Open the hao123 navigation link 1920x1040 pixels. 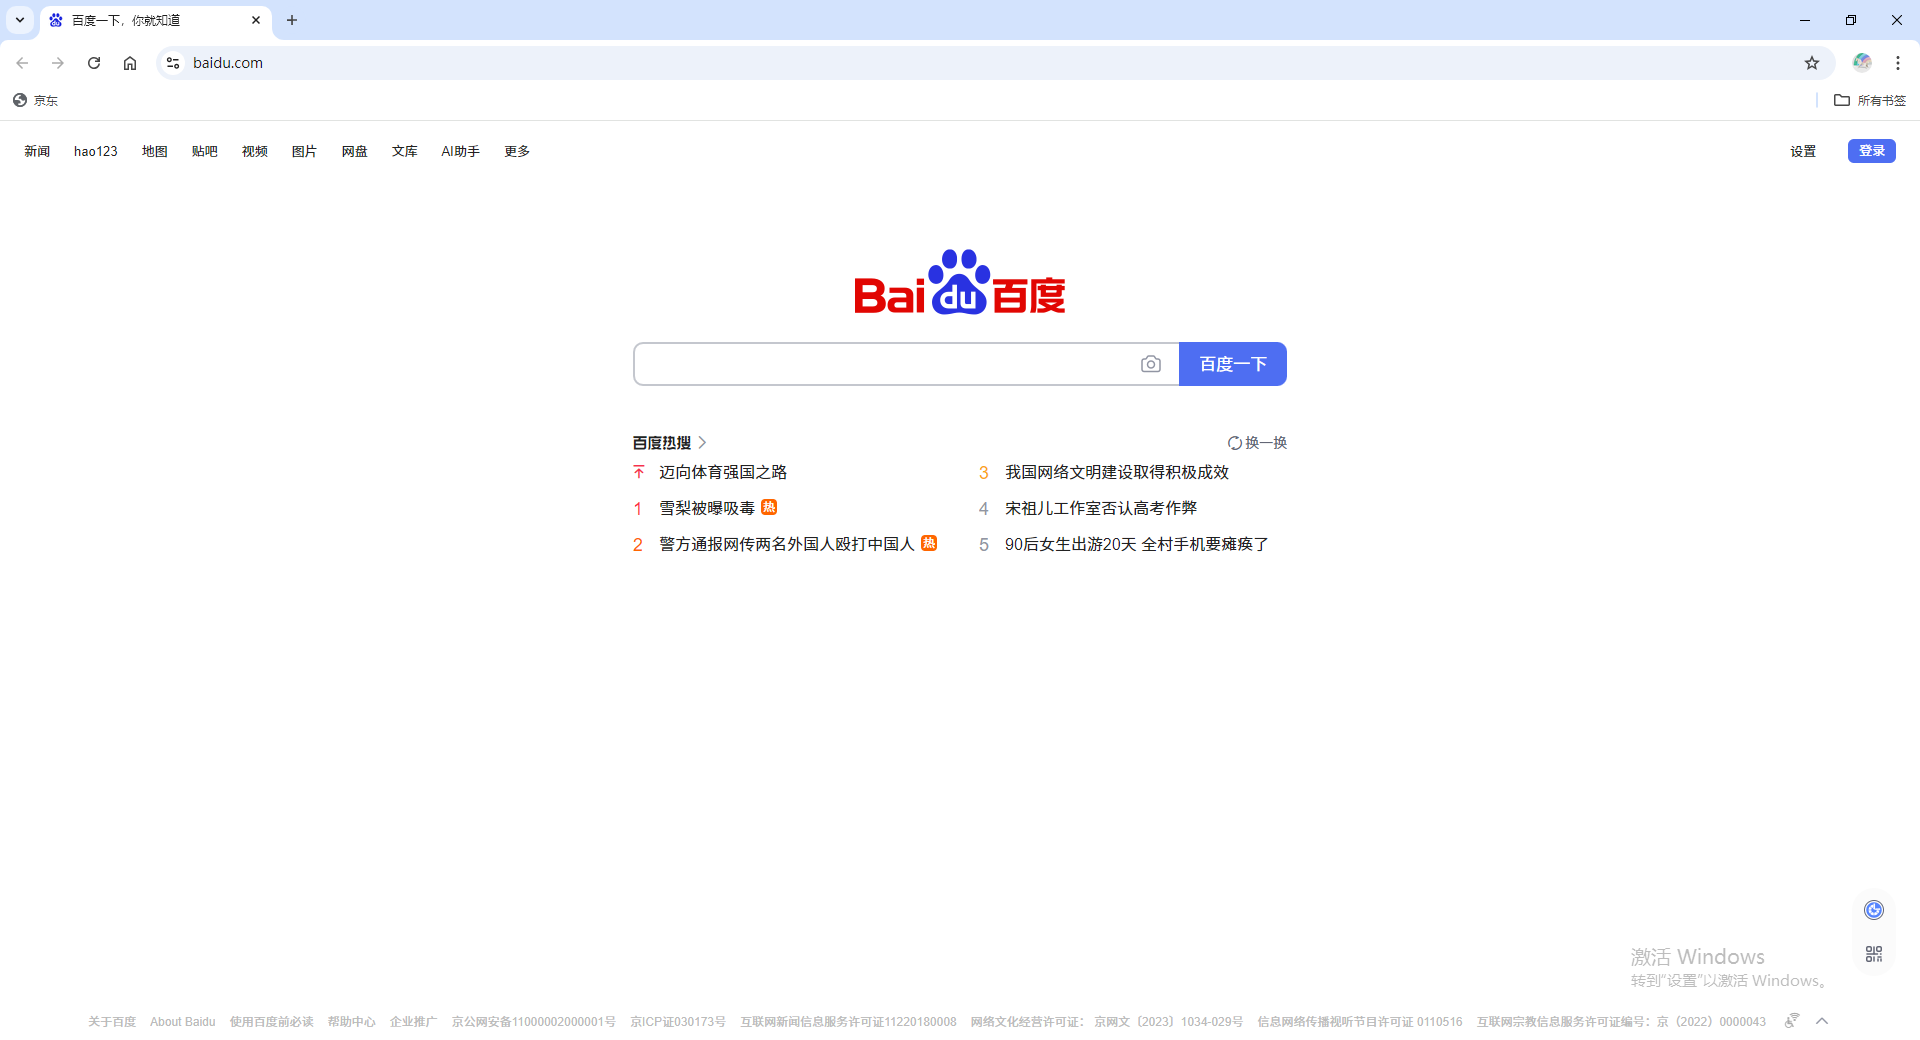pyautogui.click(x=96, y=151)
